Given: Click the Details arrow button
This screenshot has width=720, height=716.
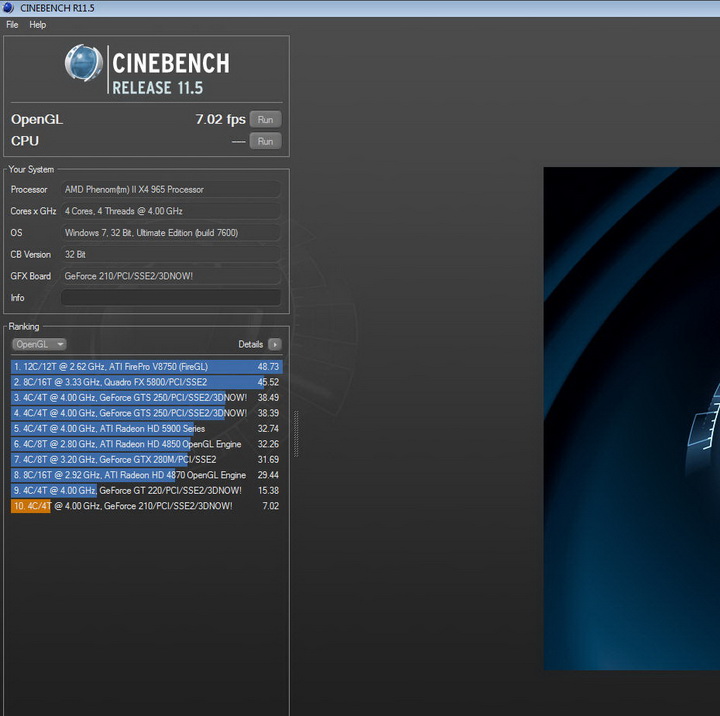Looking at the screenshot, I should click(x=275, y=344).
